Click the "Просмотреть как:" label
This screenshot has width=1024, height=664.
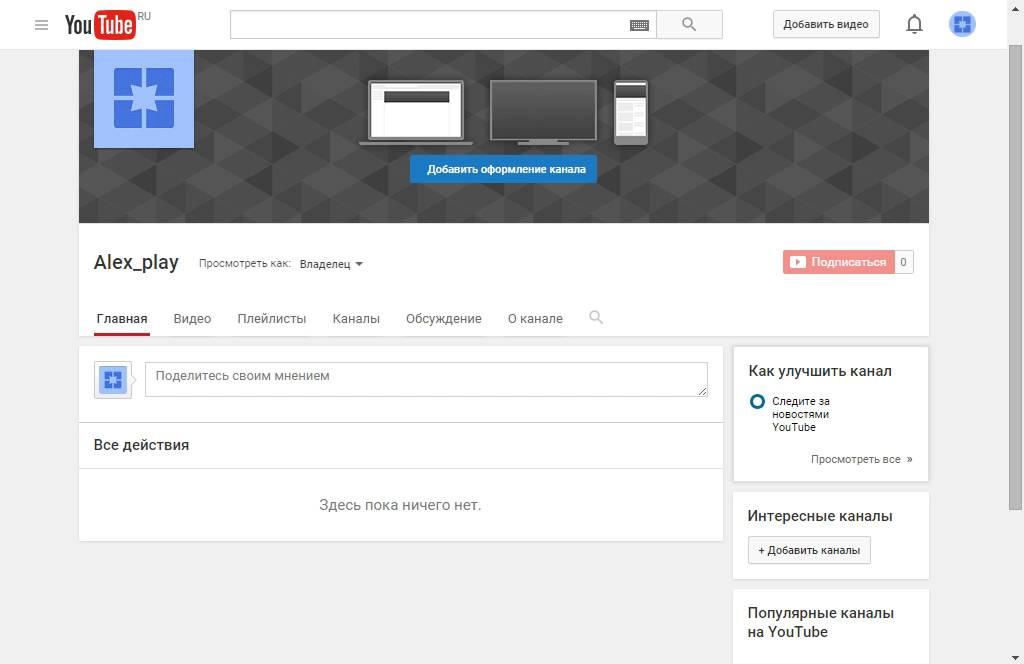click(x=245, y=263)
